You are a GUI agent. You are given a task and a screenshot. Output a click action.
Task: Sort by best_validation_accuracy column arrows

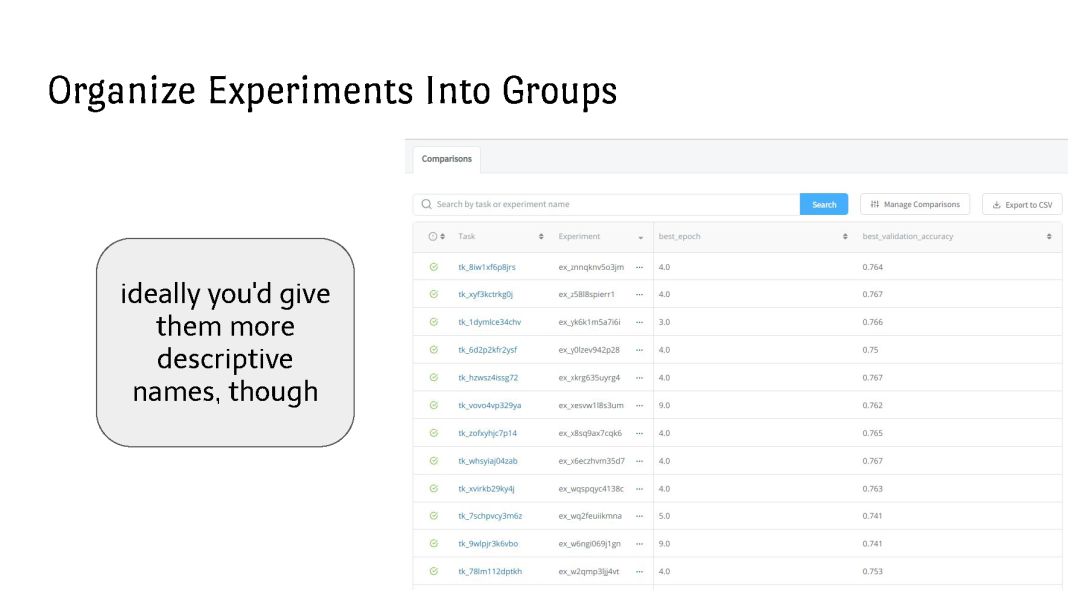click(x=1049, y=237)
